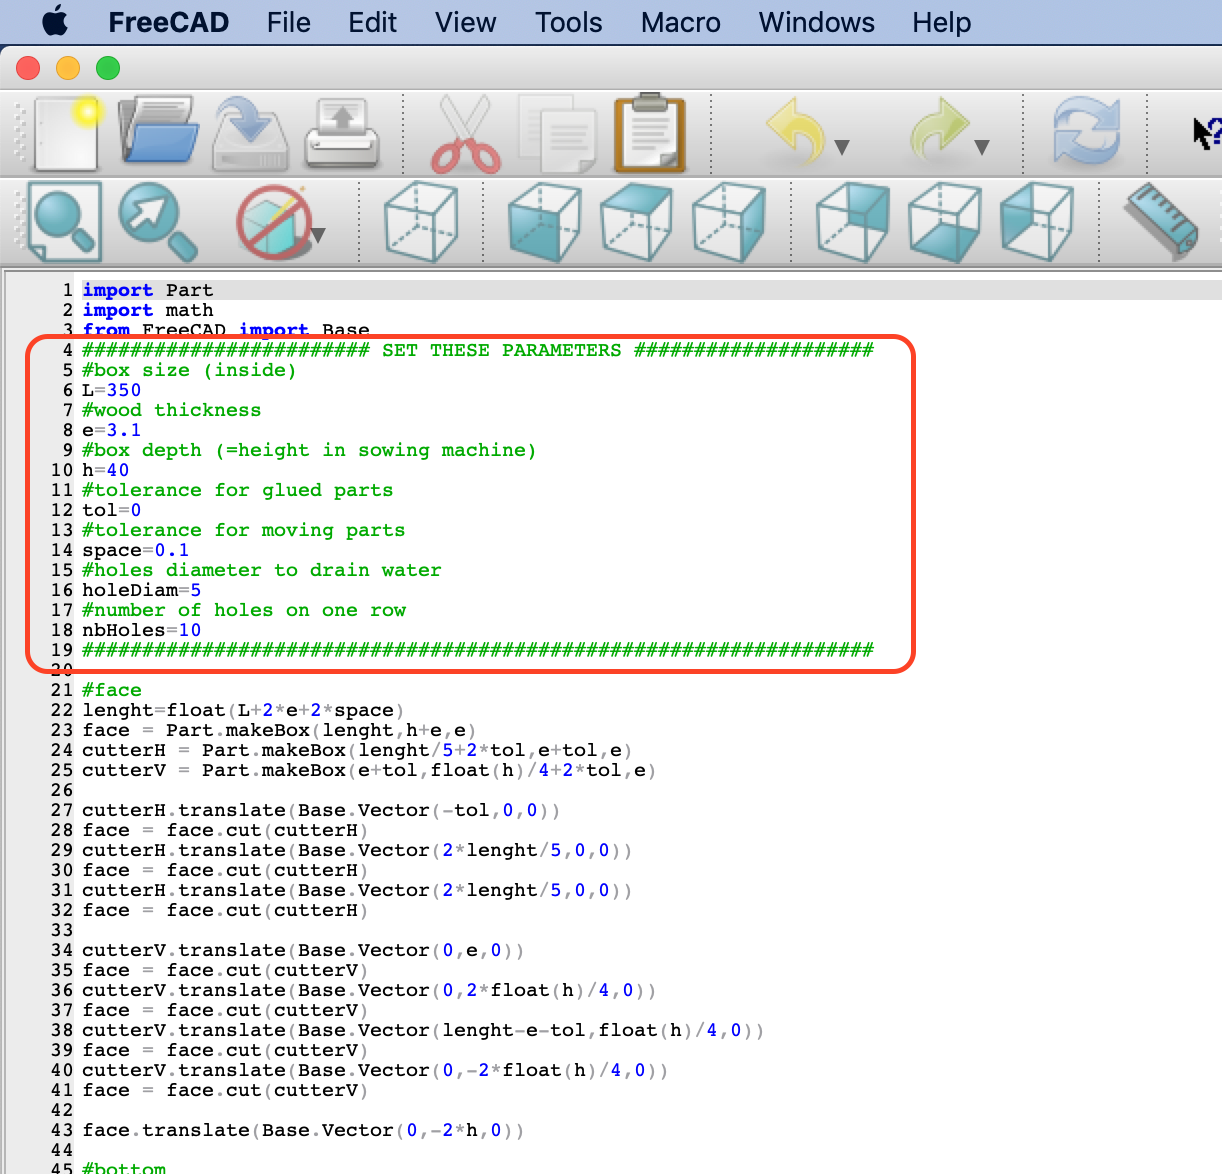Undo the last action with the yellow arrow
1222x1174 pixels.
(x=796, y=131)
